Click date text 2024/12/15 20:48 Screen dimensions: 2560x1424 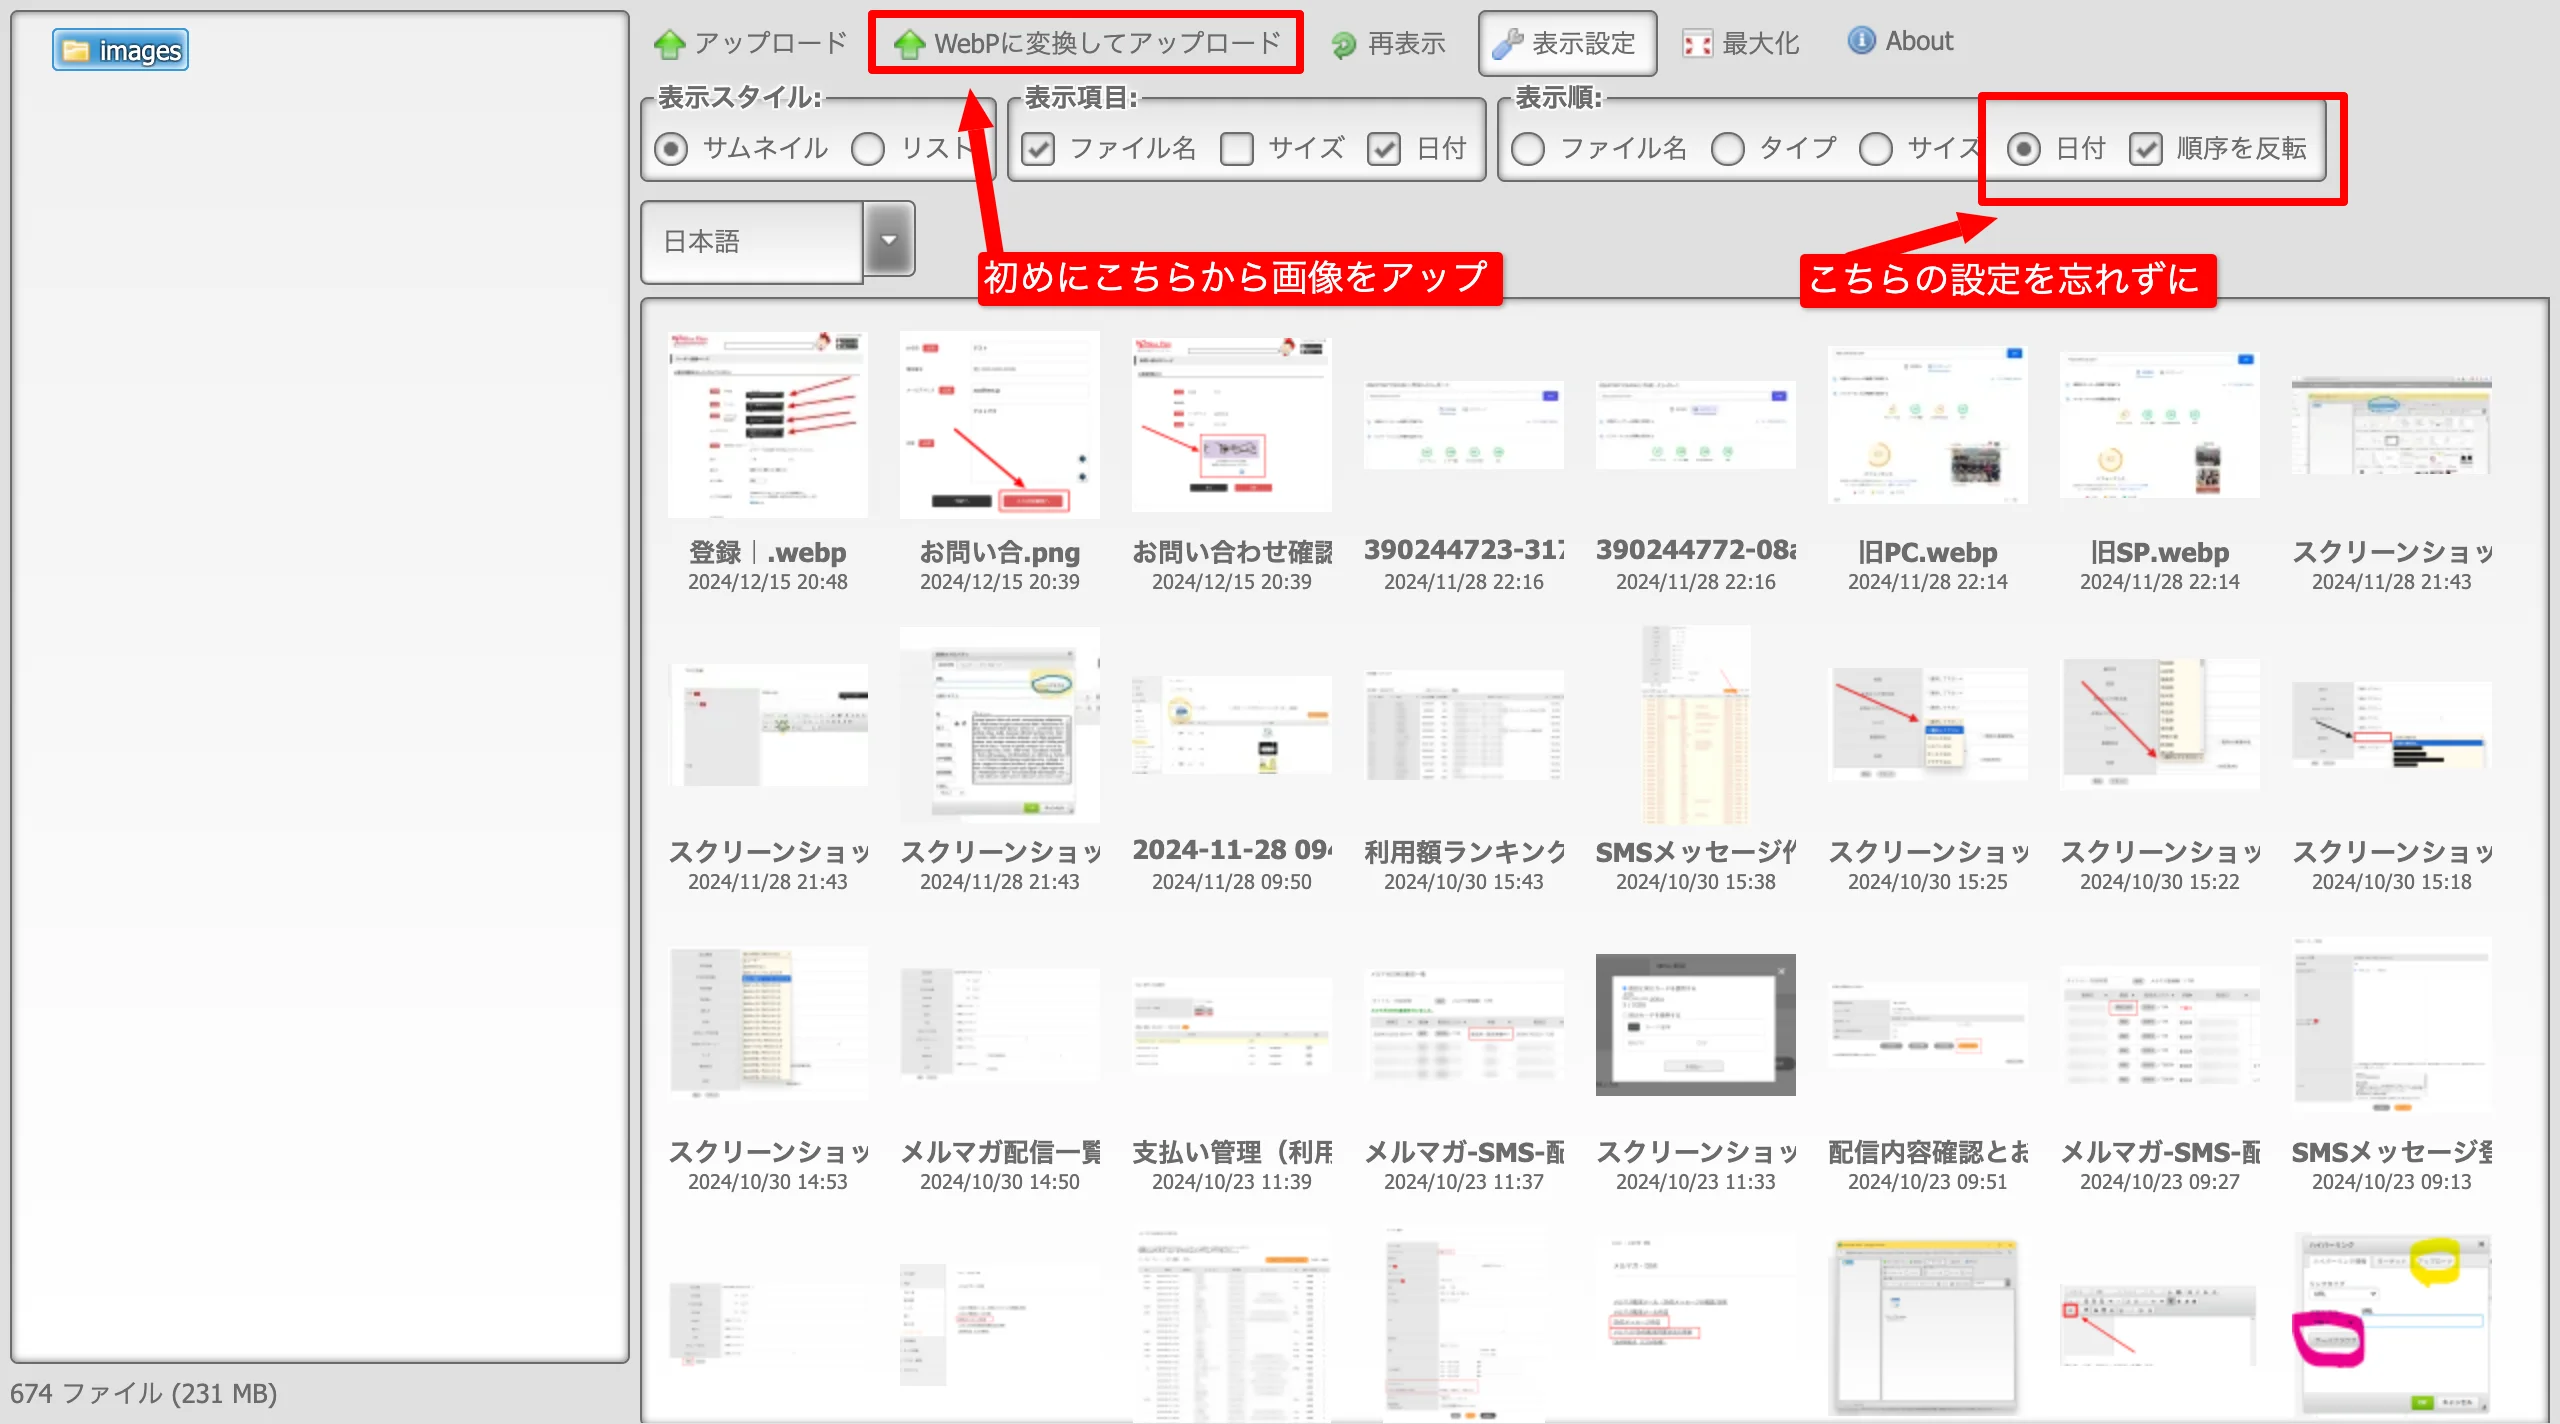tap(768, 582)
